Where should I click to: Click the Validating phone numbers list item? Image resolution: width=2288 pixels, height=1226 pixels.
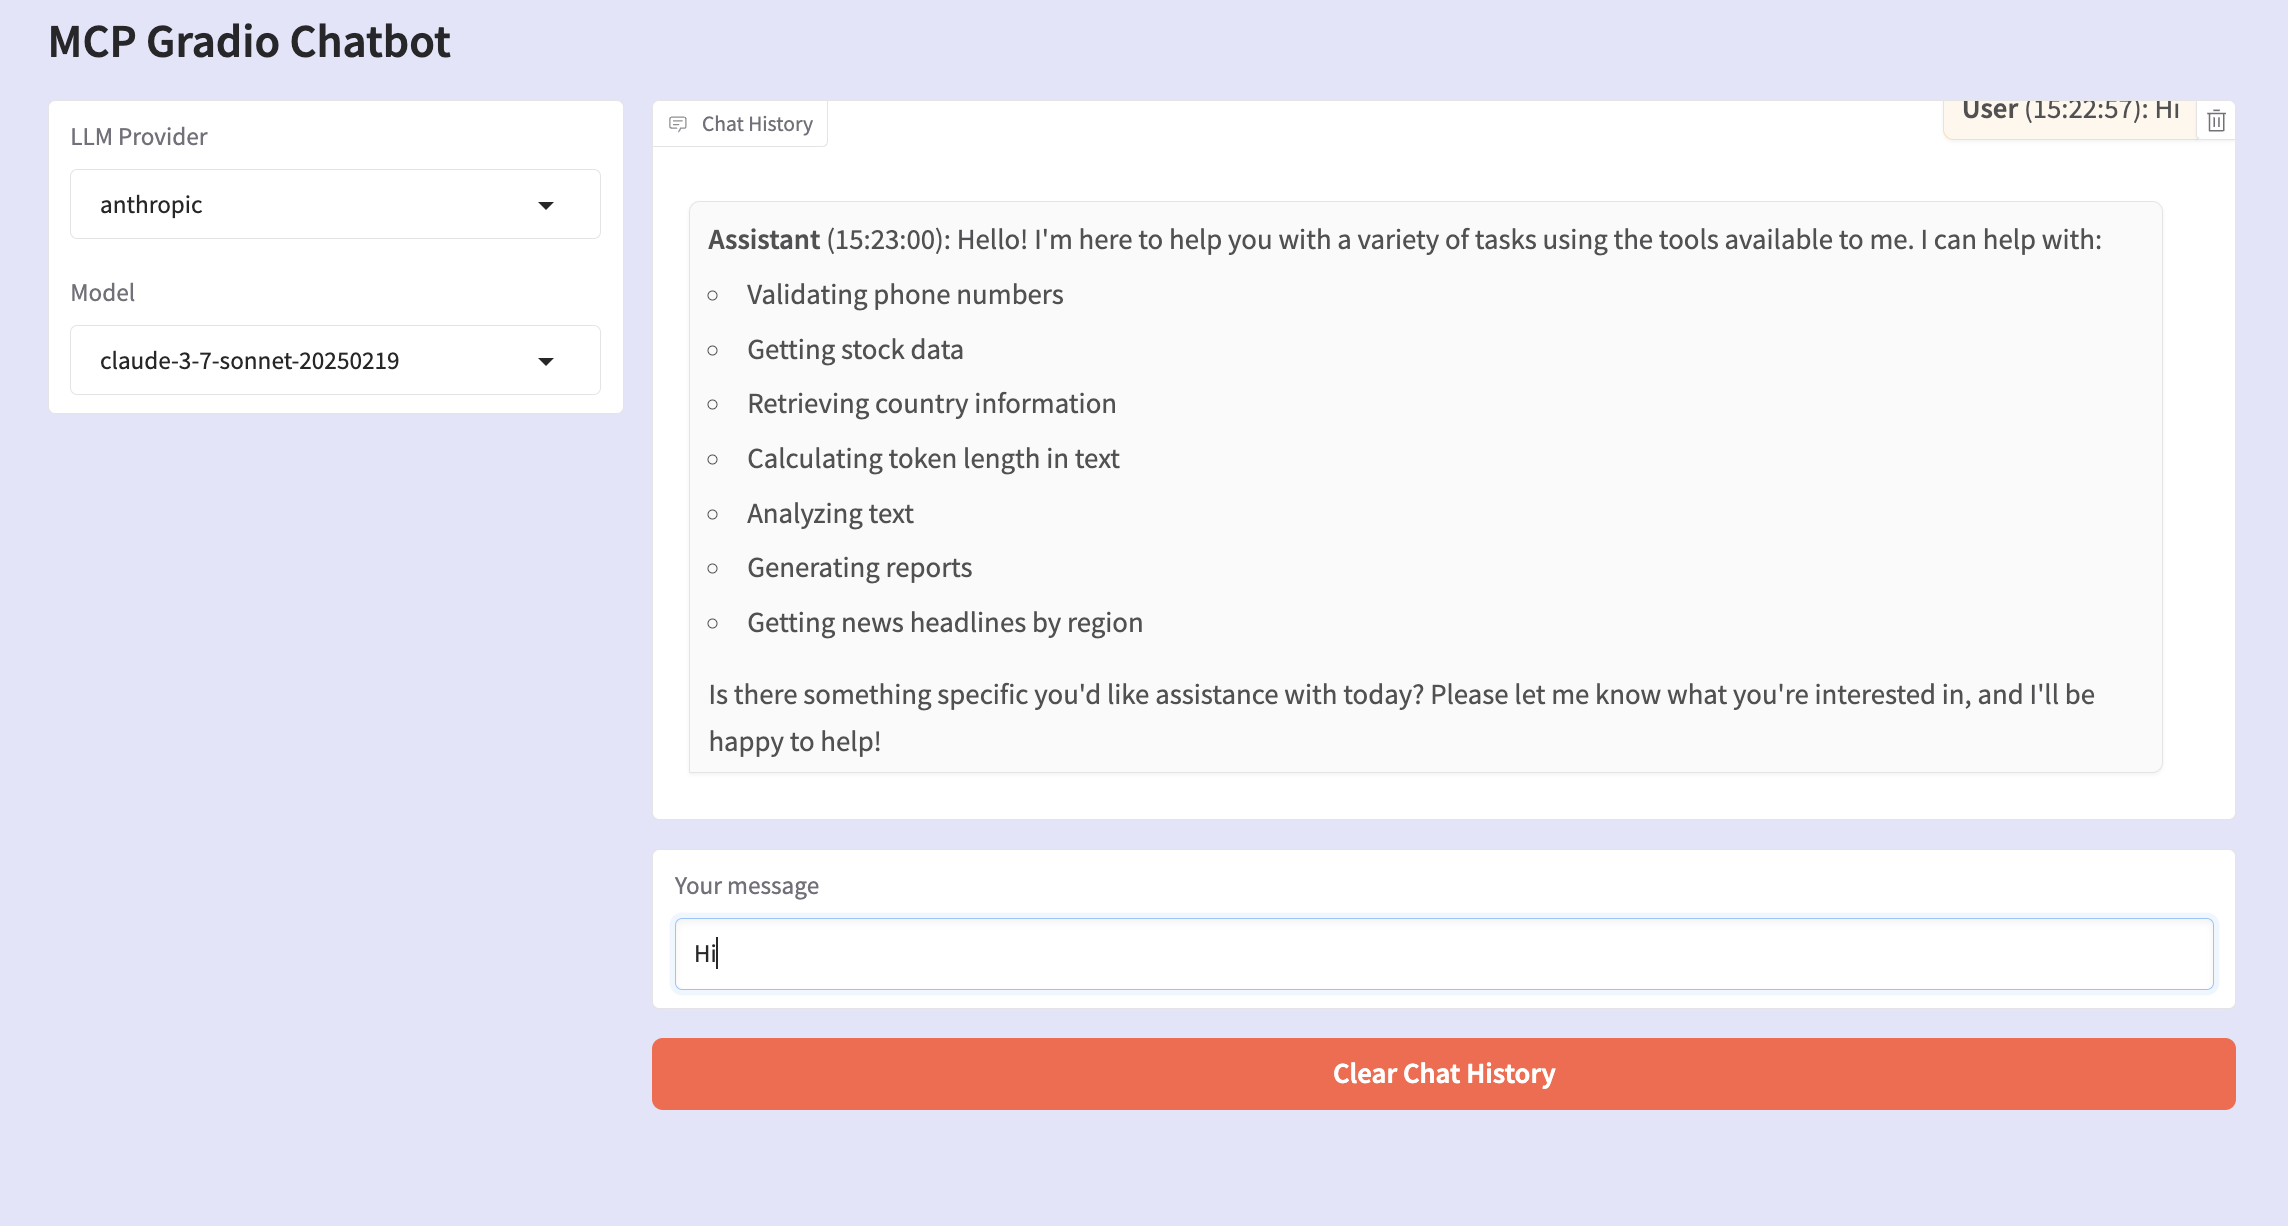click(905, 294)
